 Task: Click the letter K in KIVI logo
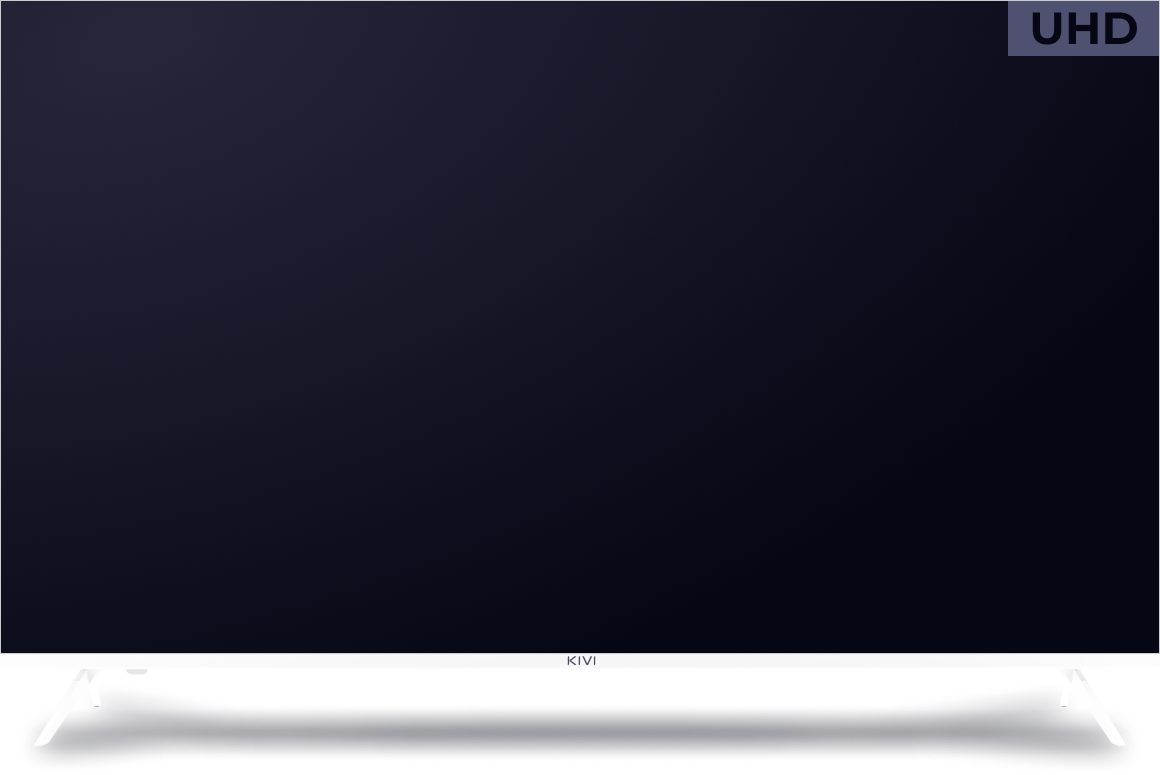pyautogui.click(x=570, y=661)
